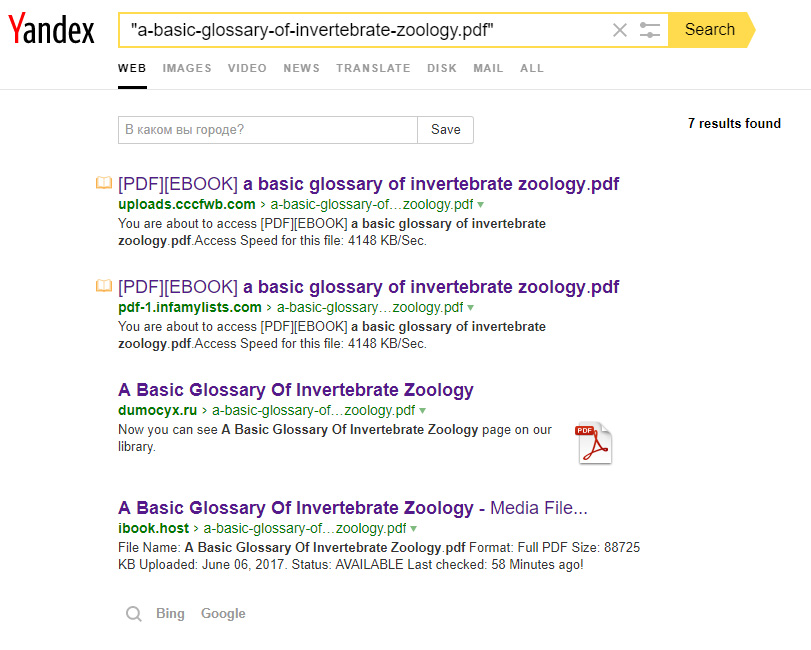The height and width of the screenshot is (650, 811).
Task: Click book icon beside uploads.cccfwb.com result
Action: 104,183
